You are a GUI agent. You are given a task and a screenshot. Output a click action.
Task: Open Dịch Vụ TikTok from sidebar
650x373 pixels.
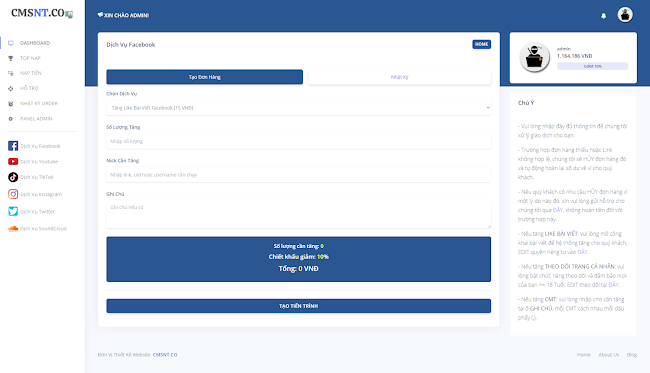(x=31, y=177)
